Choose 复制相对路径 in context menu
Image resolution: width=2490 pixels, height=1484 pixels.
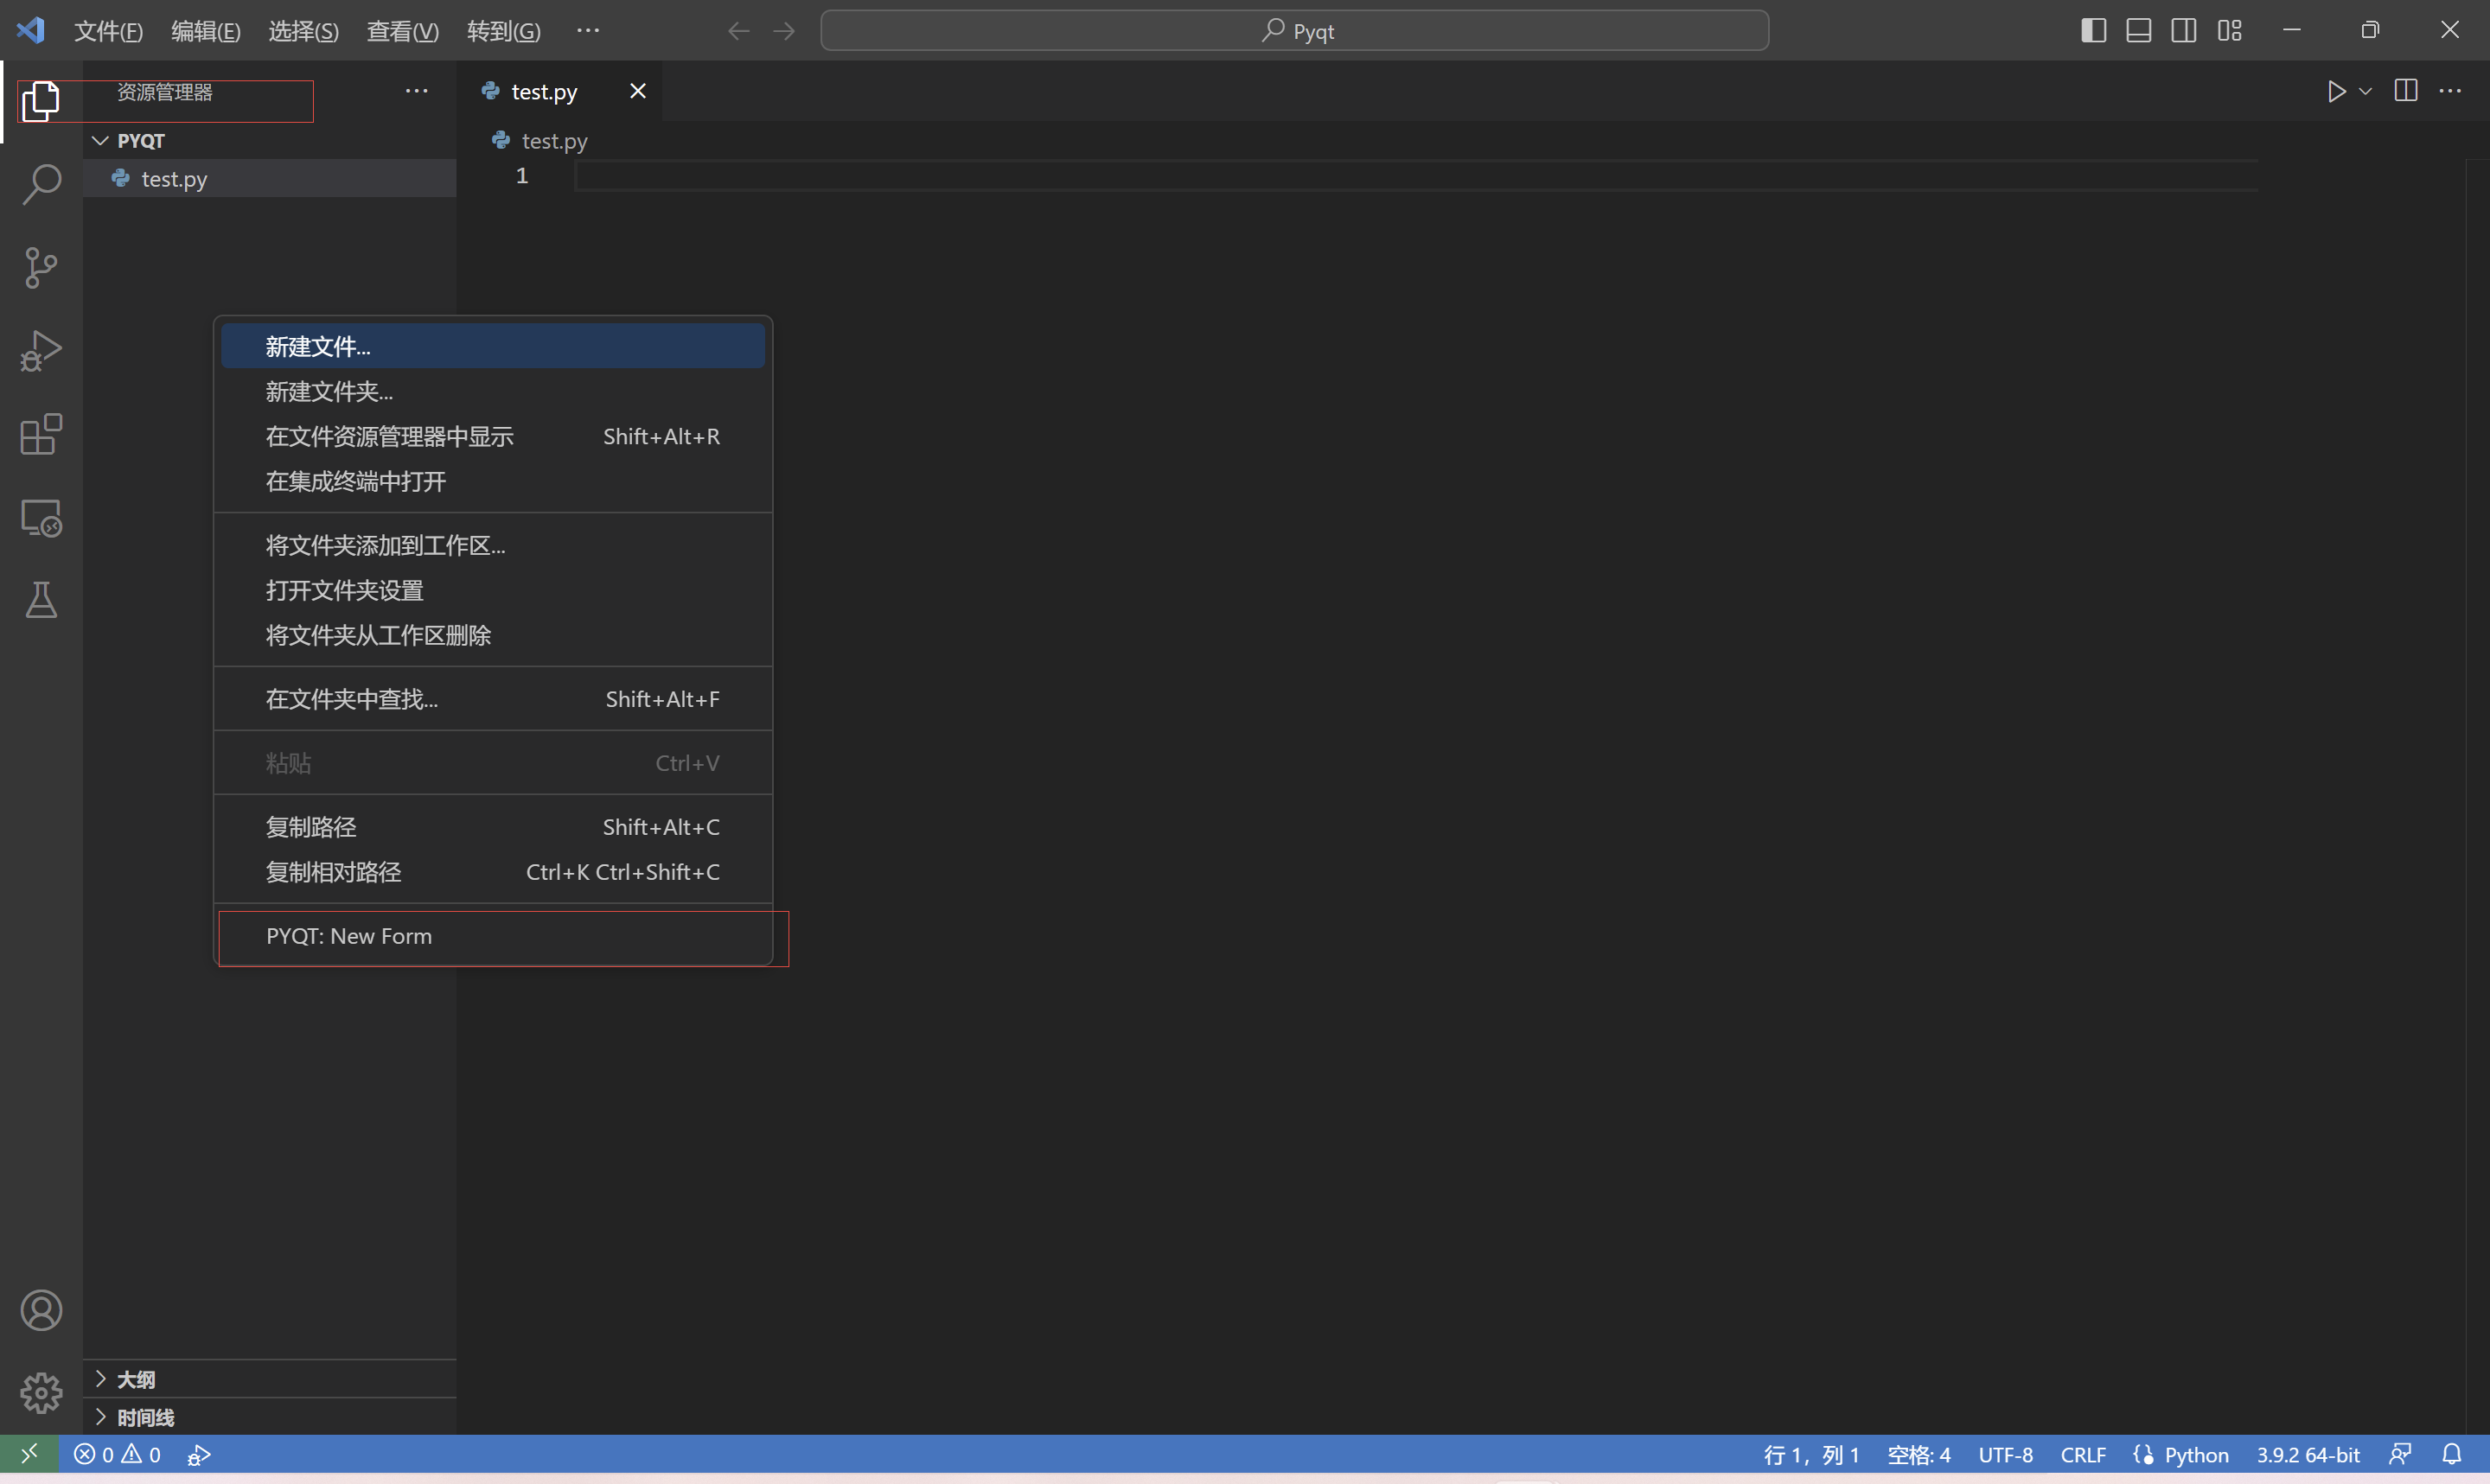tap(493, 872)
